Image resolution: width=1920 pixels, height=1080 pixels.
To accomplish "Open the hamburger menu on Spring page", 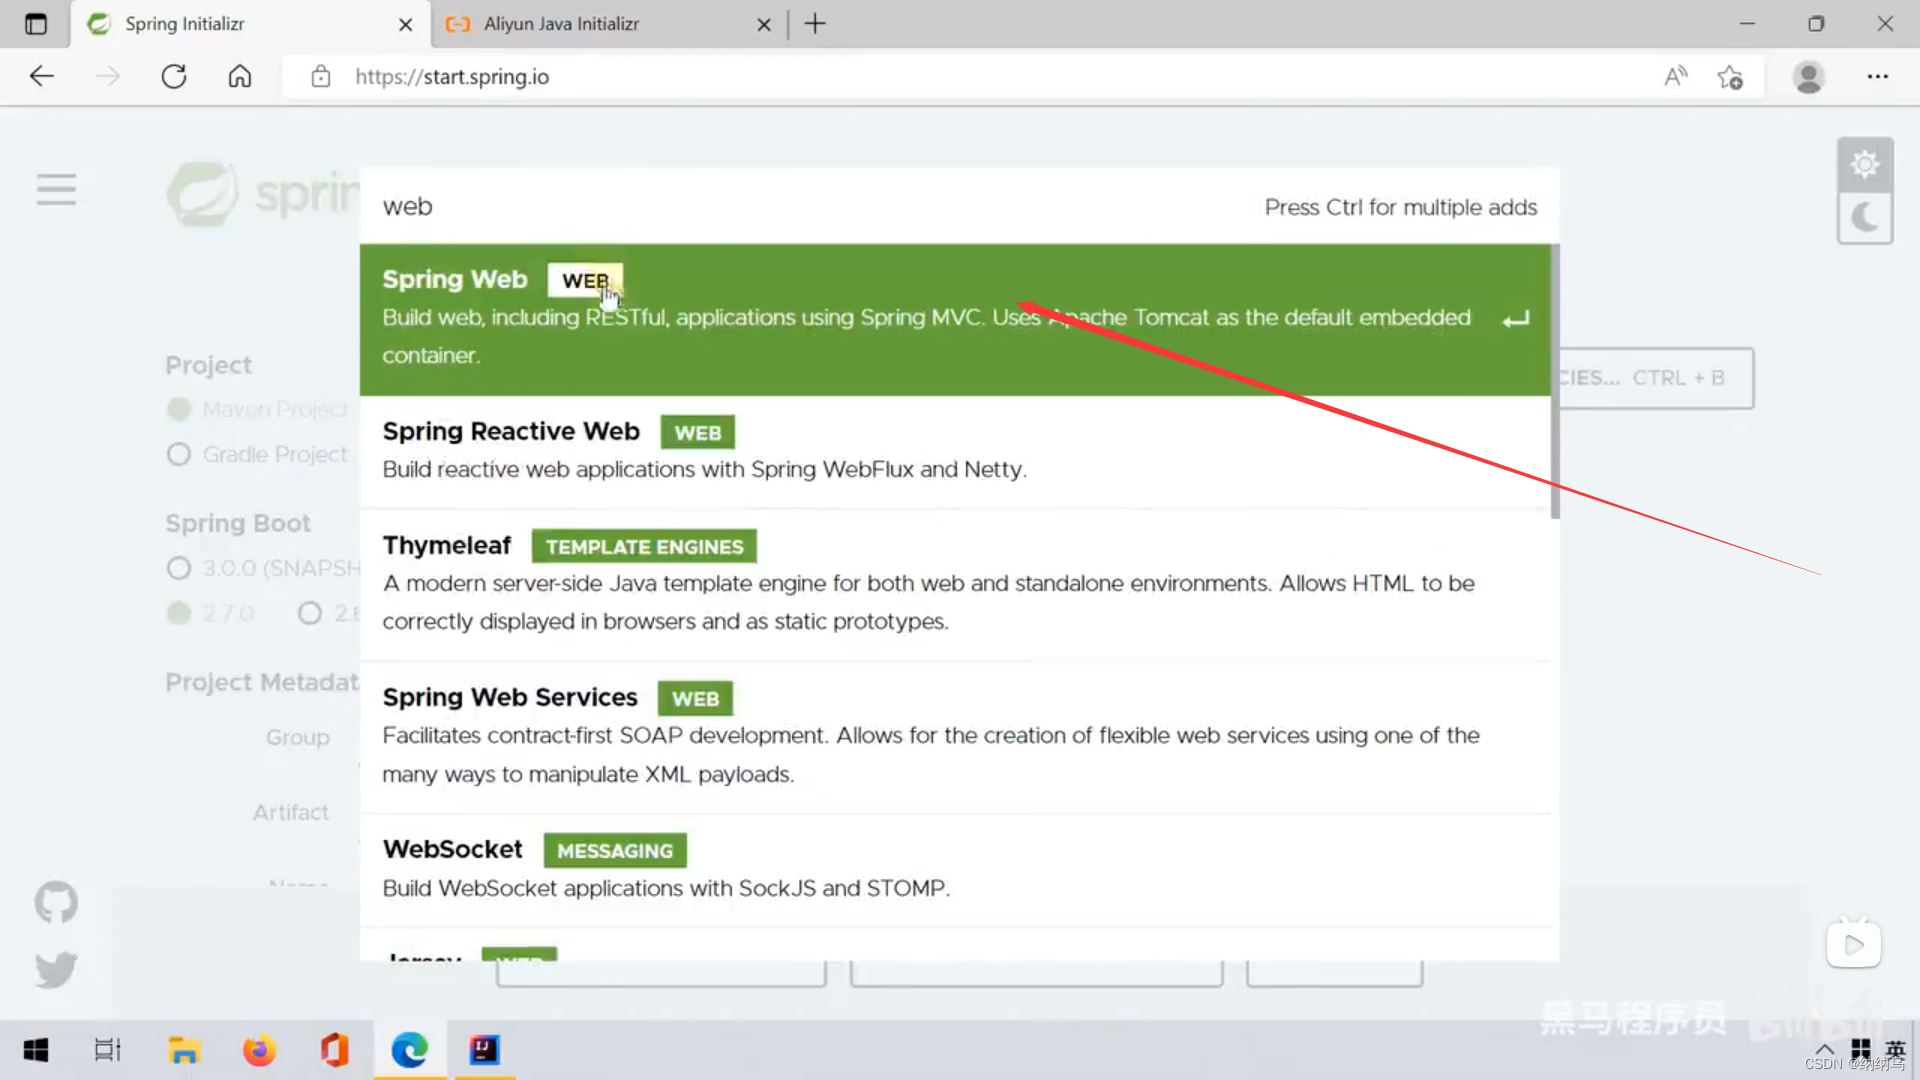I will pos(56,189).
